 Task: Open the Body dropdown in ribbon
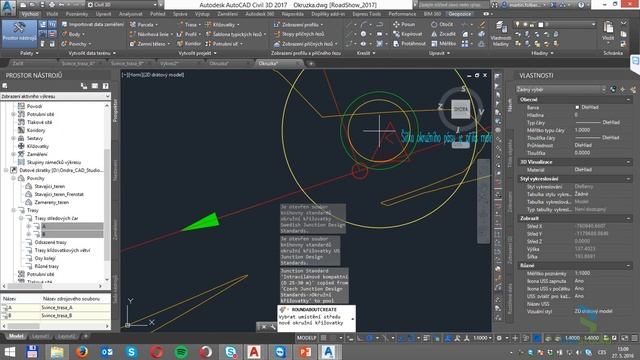click(73, 34)
